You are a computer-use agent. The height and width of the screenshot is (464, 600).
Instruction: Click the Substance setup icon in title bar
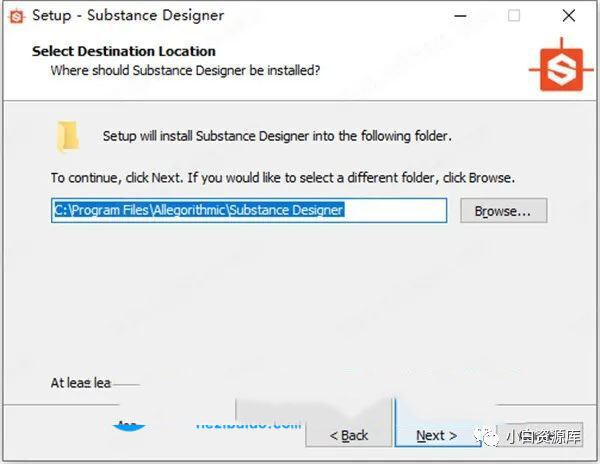[x=16, y=16]
